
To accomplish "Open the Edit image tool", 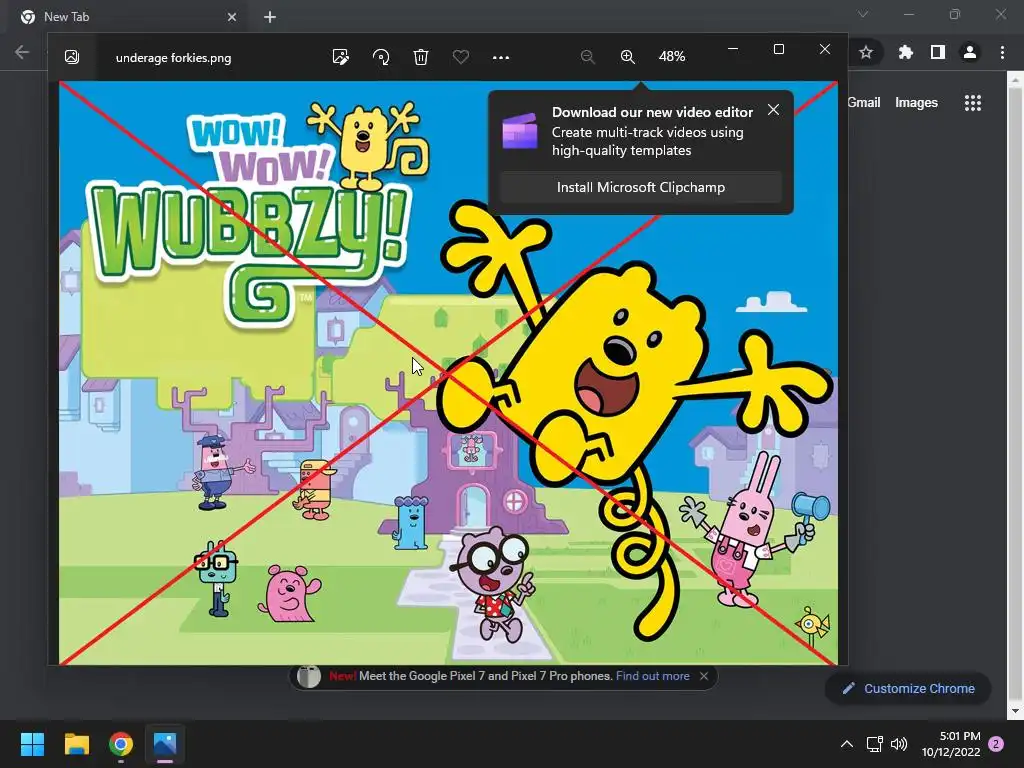I will 340,57.
